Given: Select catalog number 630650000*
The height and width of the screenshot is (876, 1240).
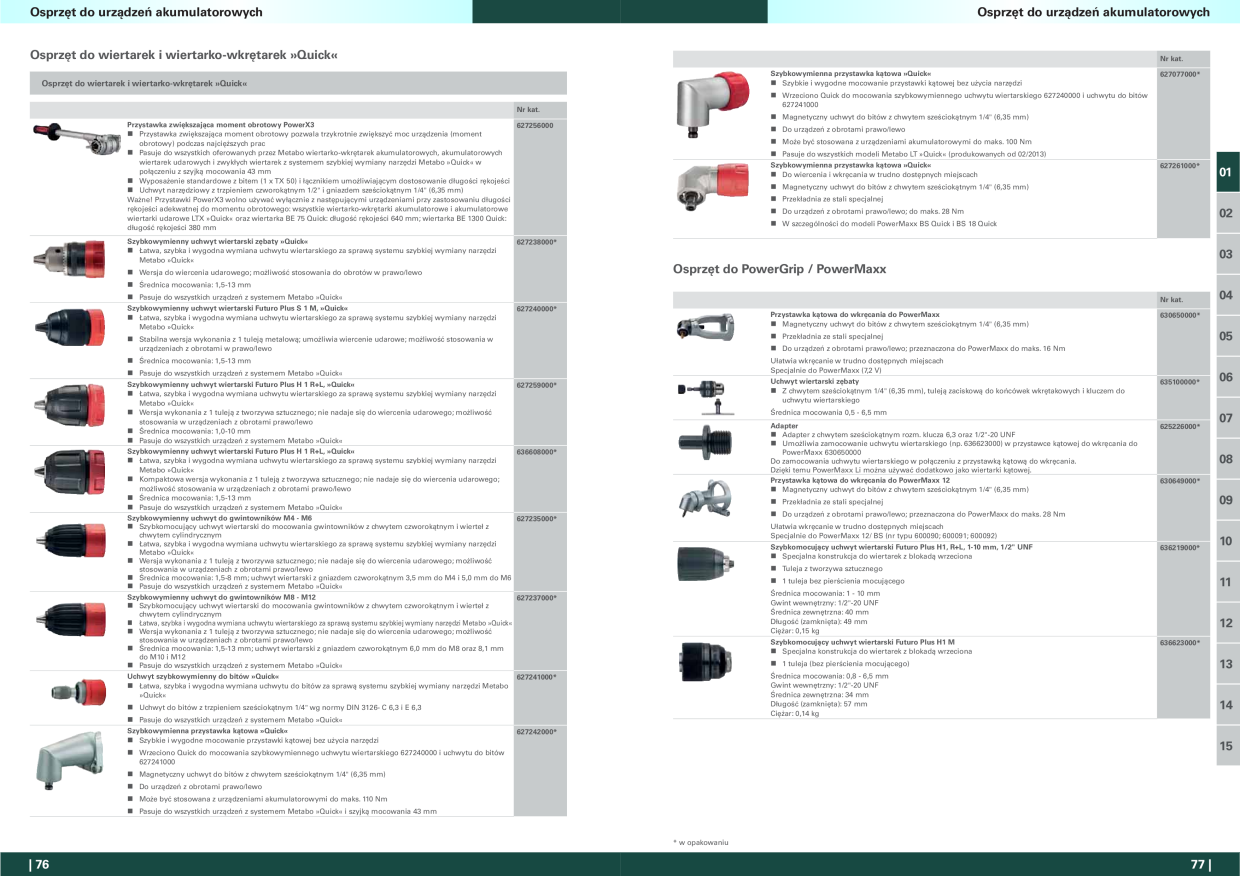Looking at the screenshot, I should click(x=1180, y=315).
